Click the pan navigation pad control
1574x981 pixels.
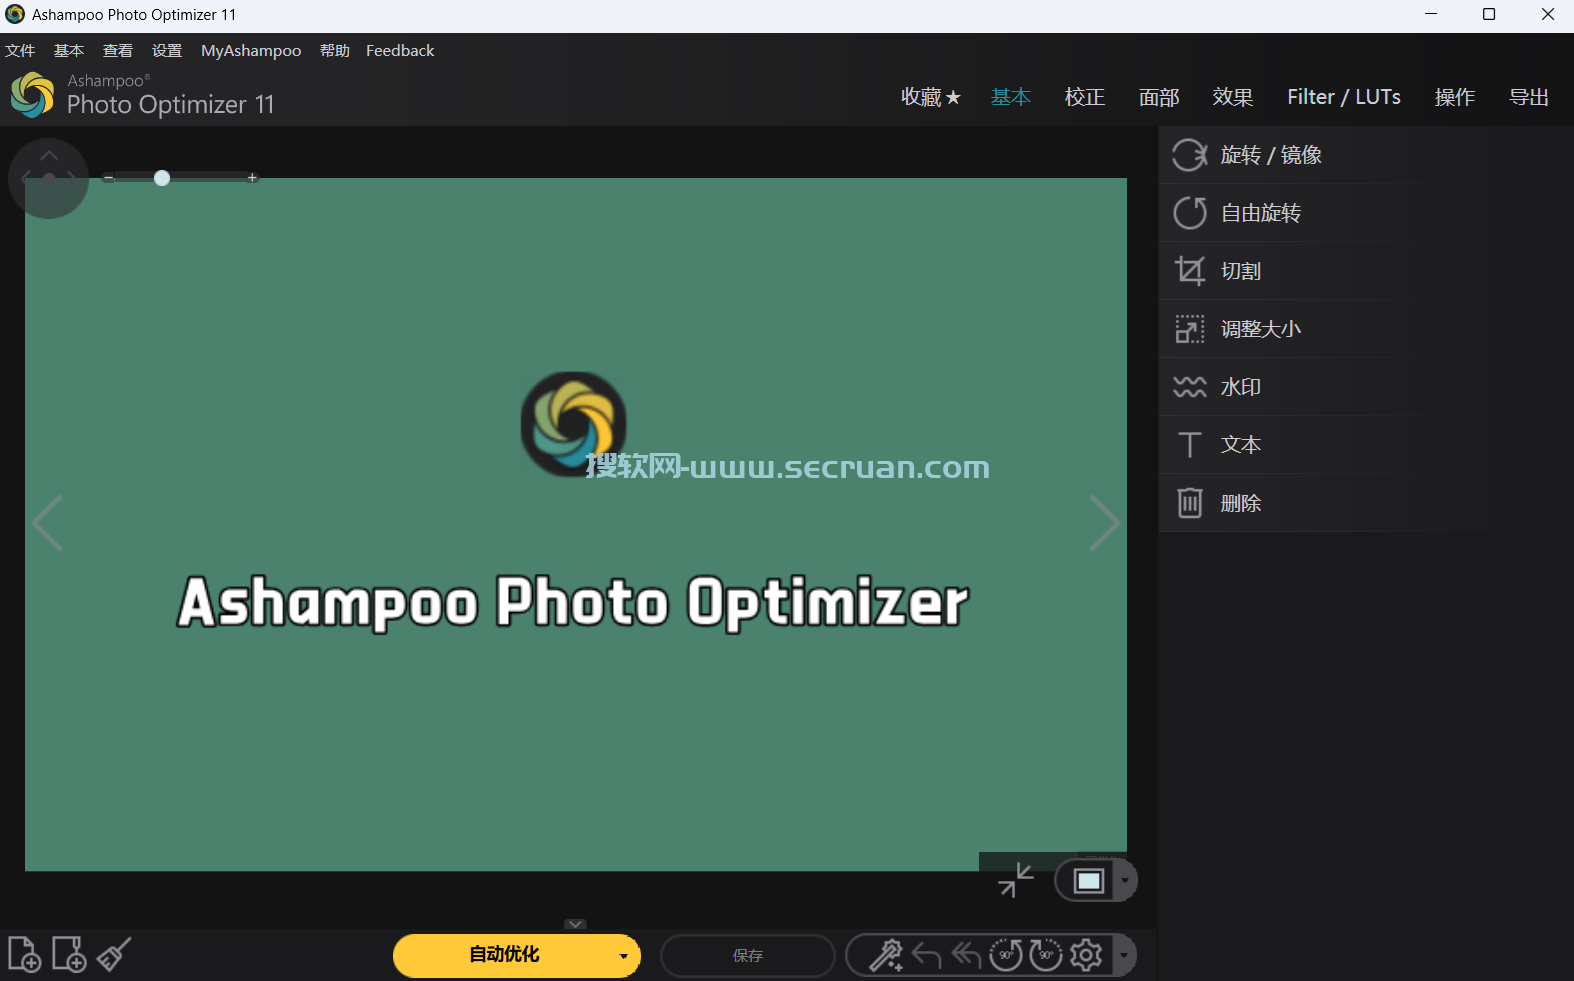[49, 179]
